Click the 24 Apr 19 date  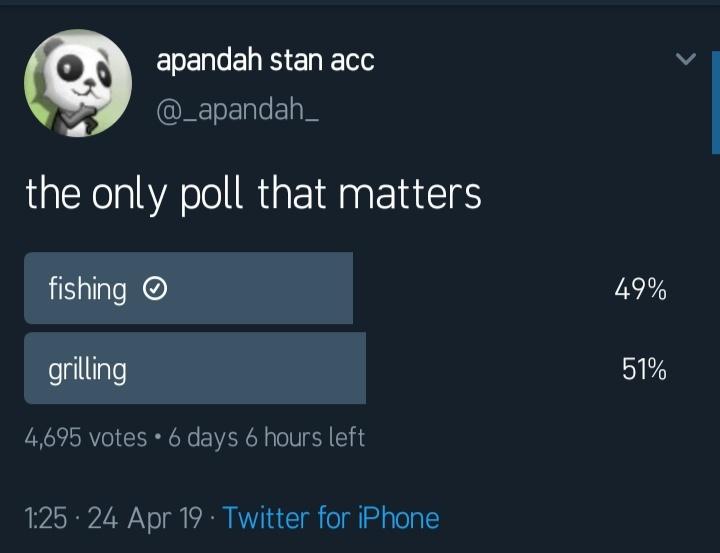(x=147, y=518)
